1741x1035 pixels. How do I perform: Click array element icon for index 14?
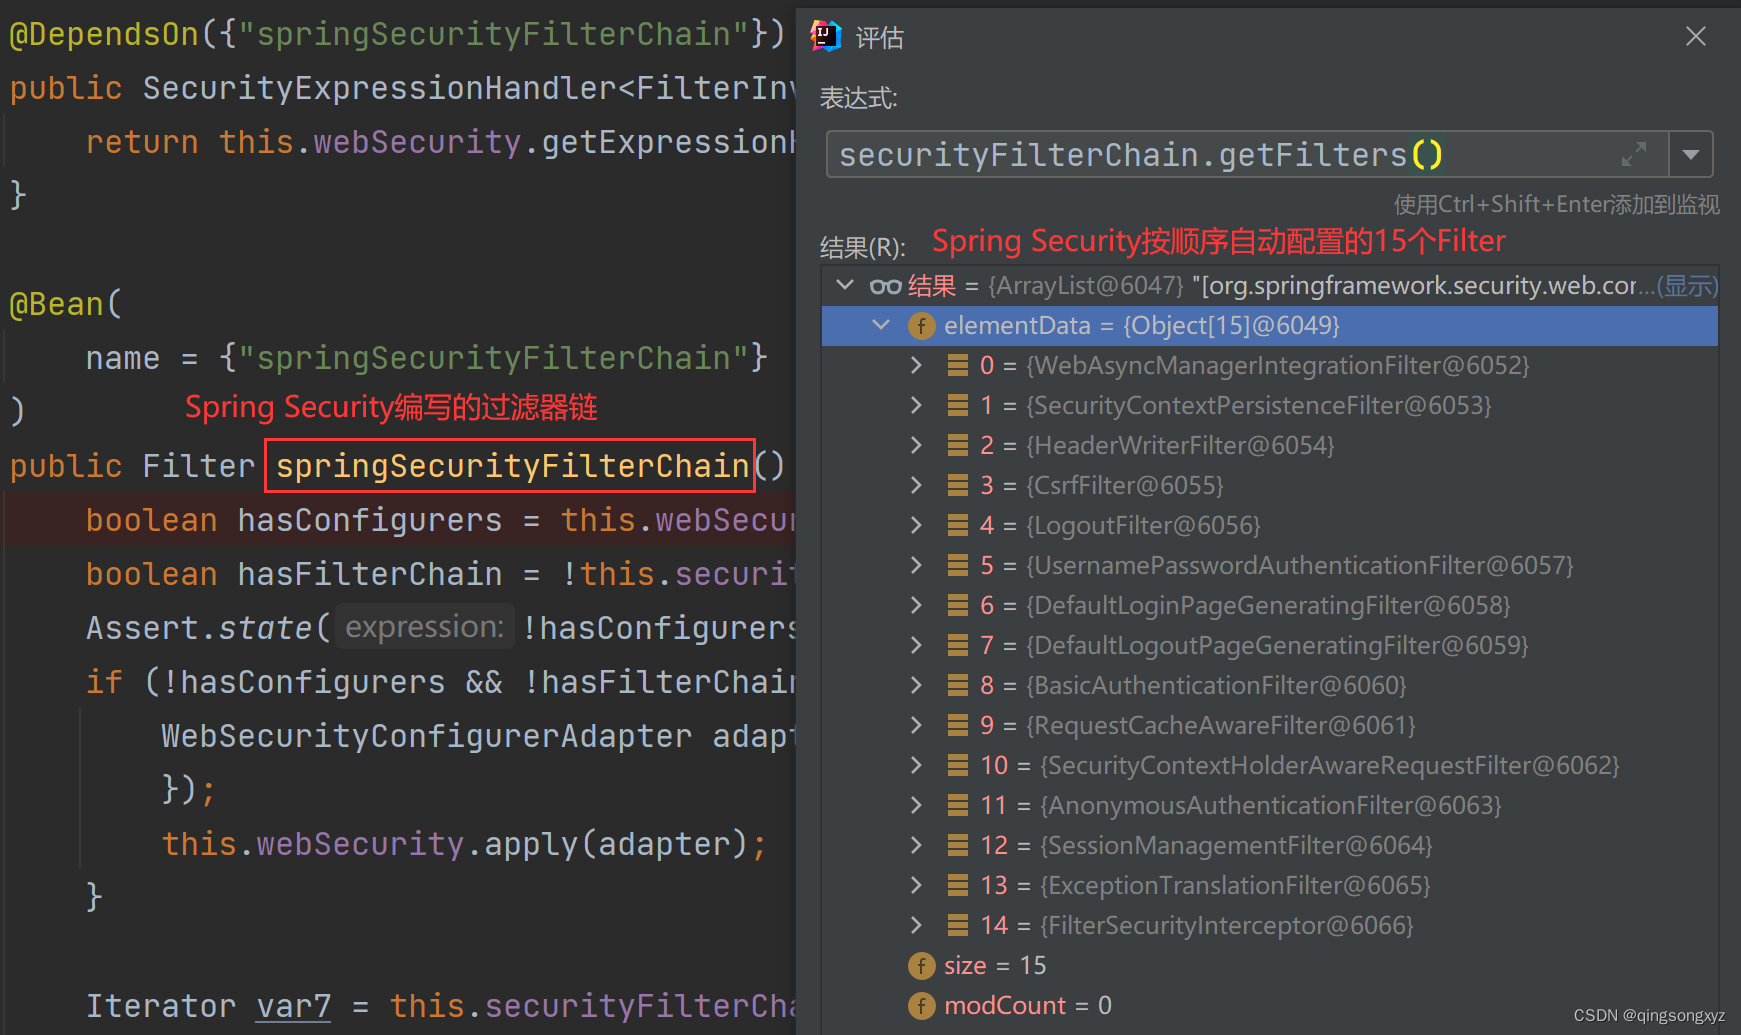pos(958,925)
